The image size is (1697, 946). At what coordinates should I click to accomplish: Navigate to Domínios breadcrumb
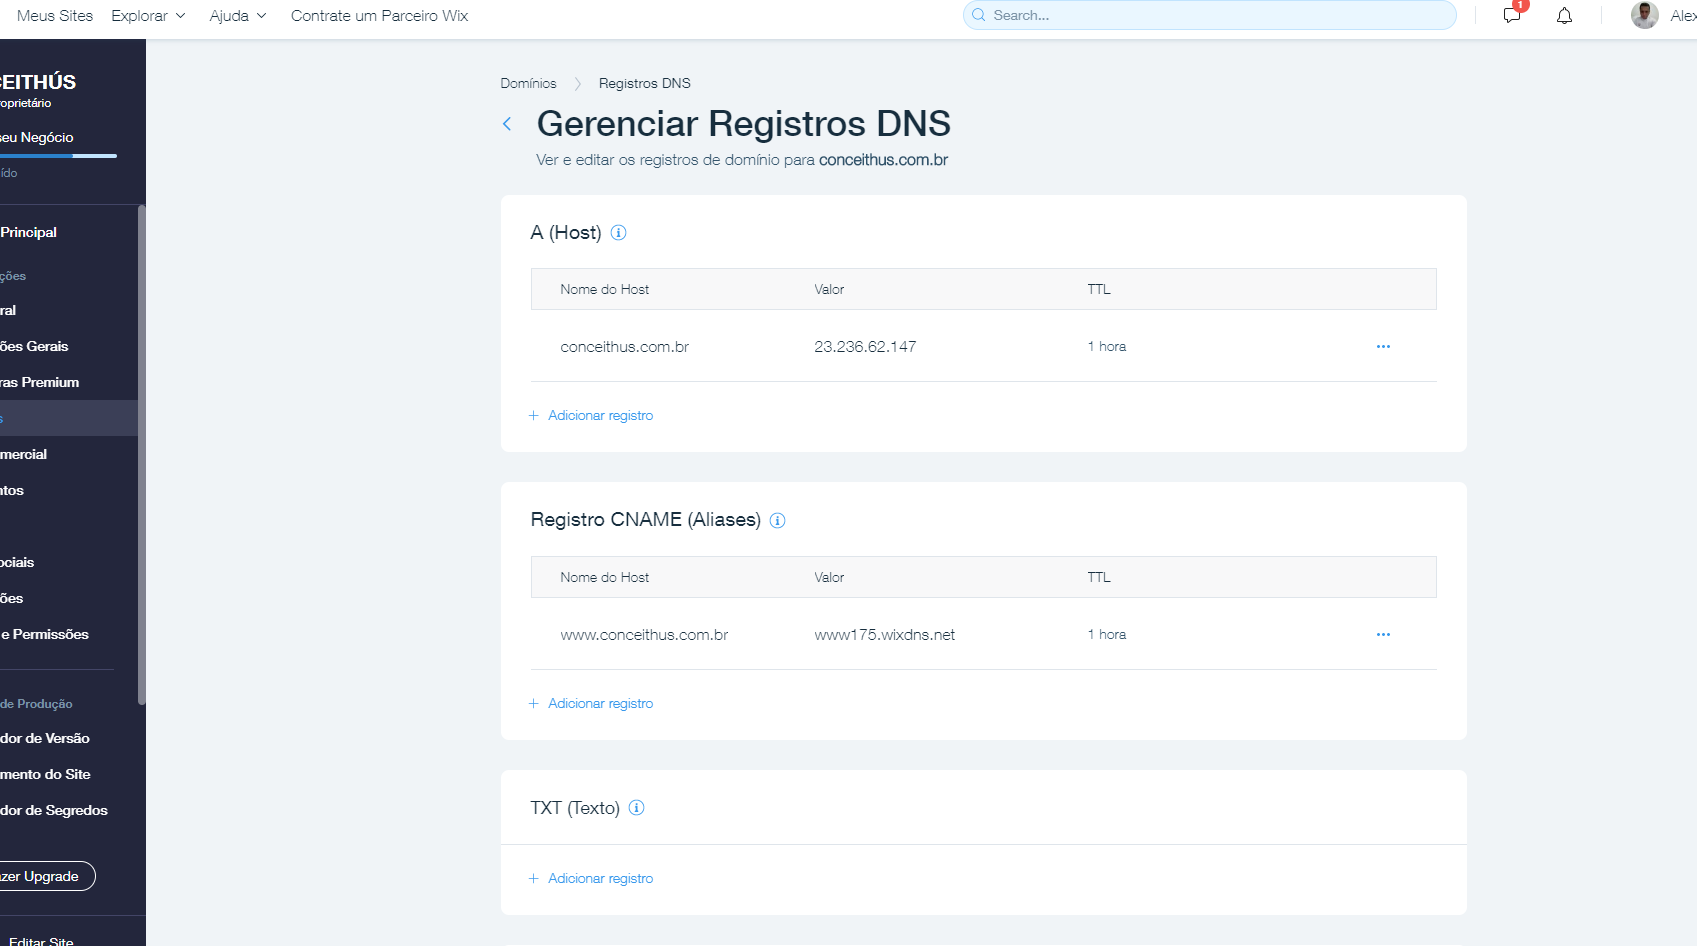[x=528, y=84]
